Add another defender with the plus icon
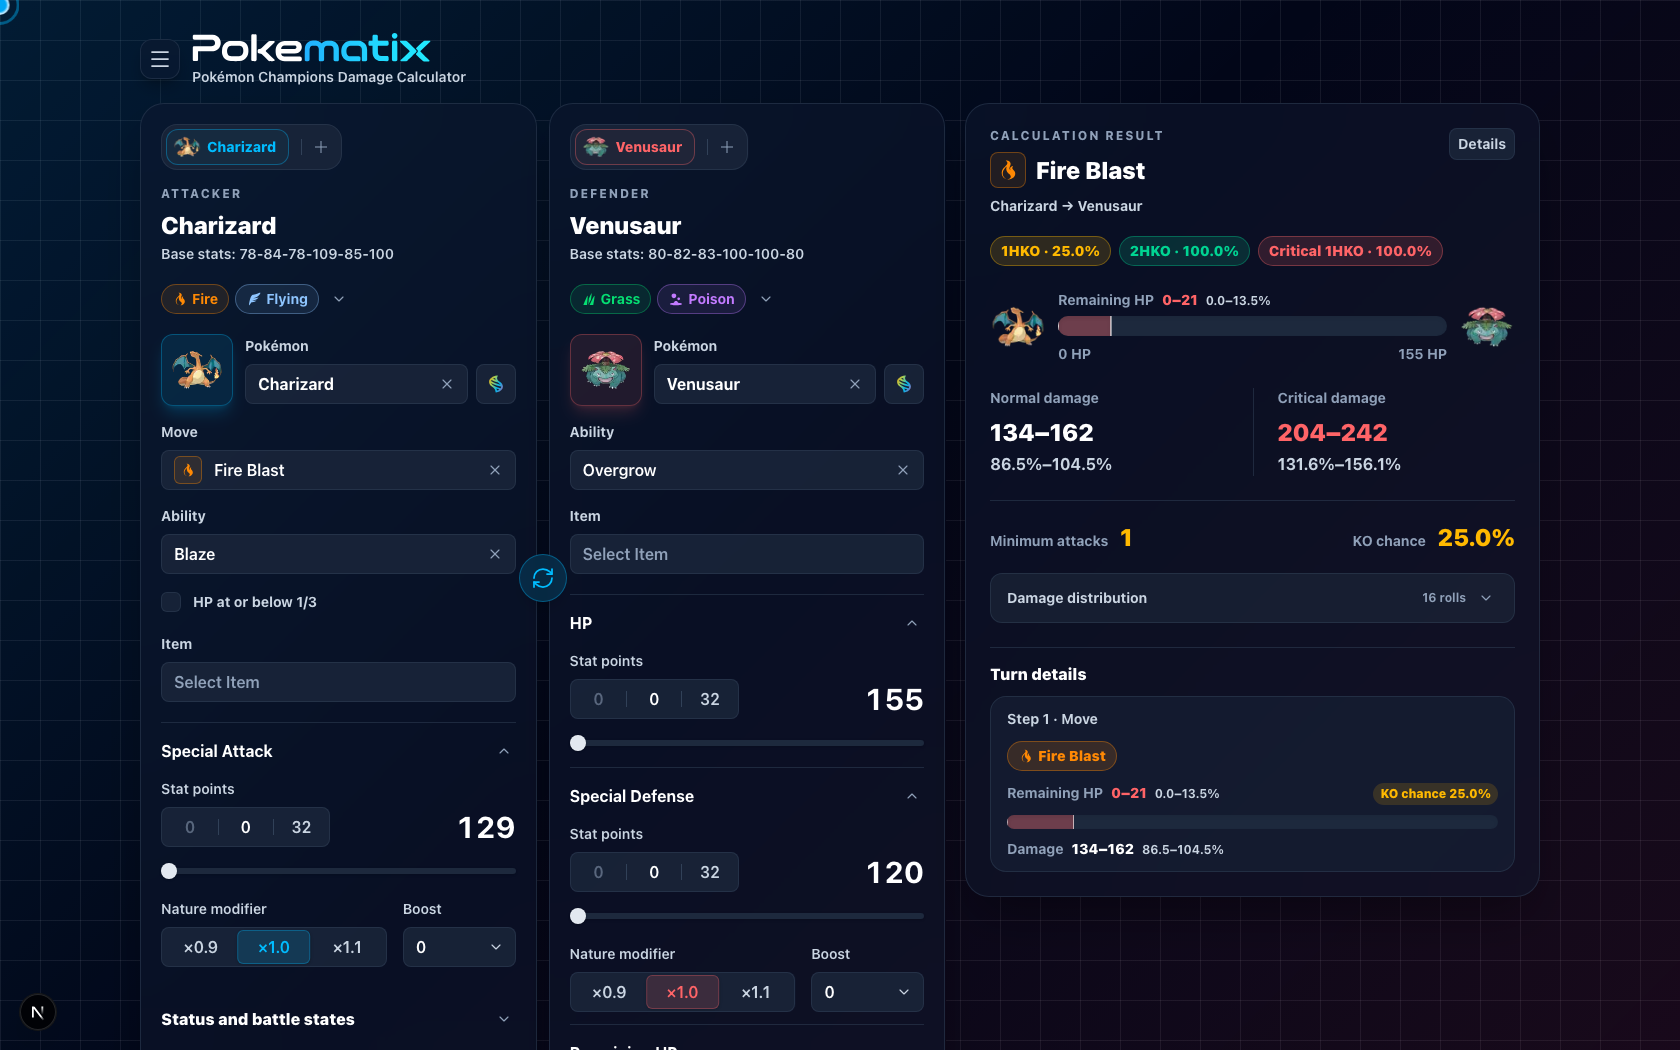This screenshot has width=1680, height=1050. click(x=727, y=147)
